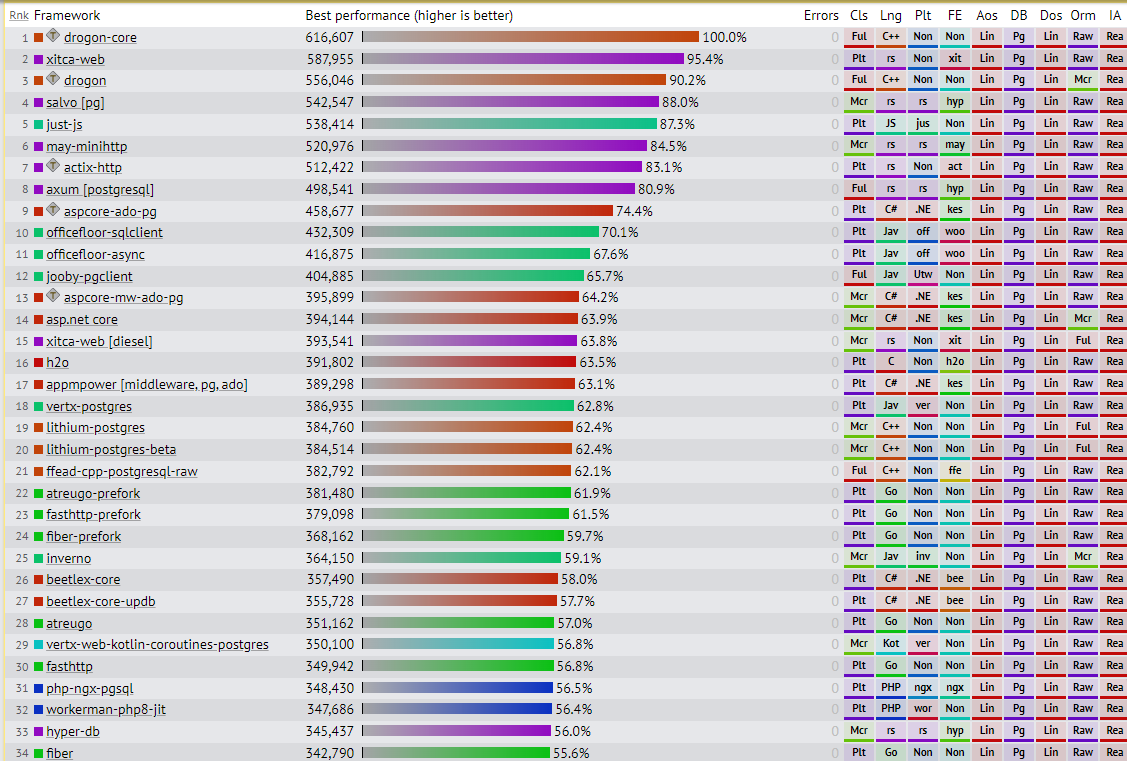The height and width of the screenshot is (761, 1127).
Task: Click the badge icon beside drogon-core
Action: (53, 36)
